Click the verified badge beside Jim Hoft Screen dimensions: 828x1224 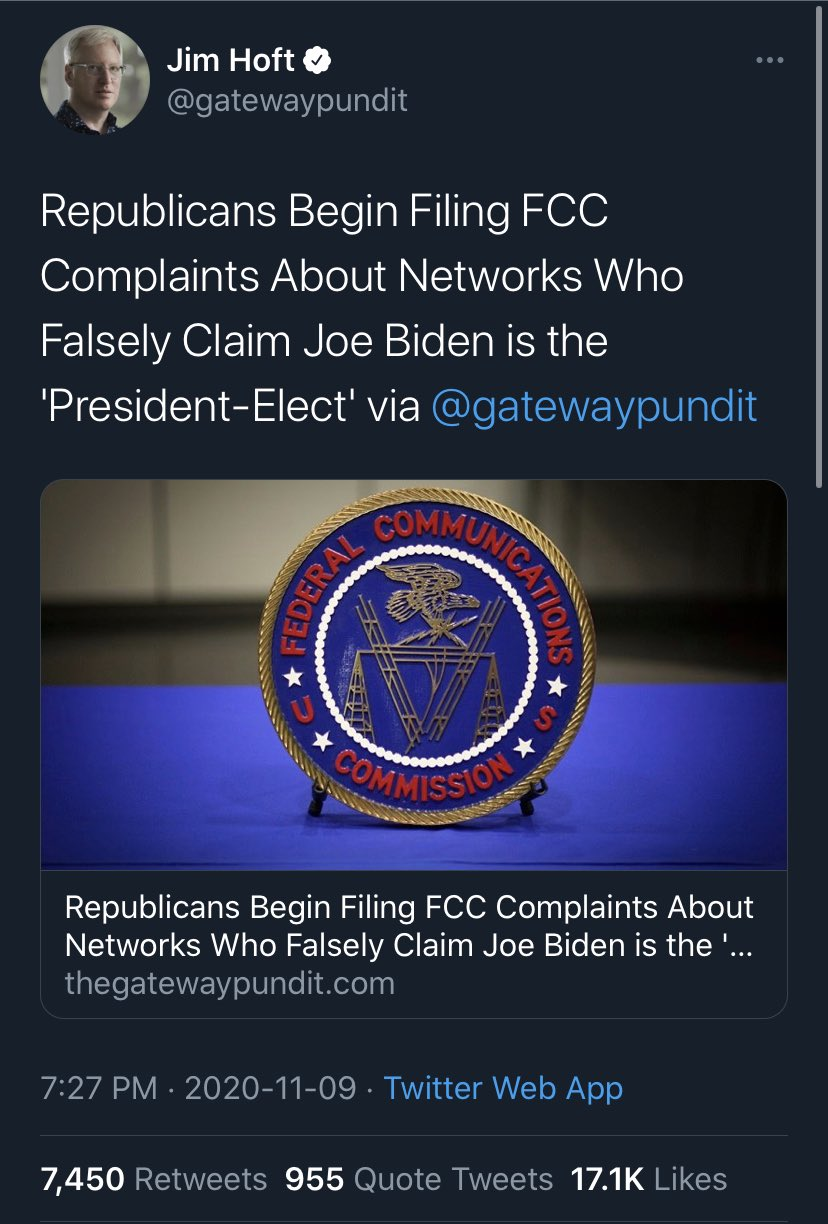(318, 61)
